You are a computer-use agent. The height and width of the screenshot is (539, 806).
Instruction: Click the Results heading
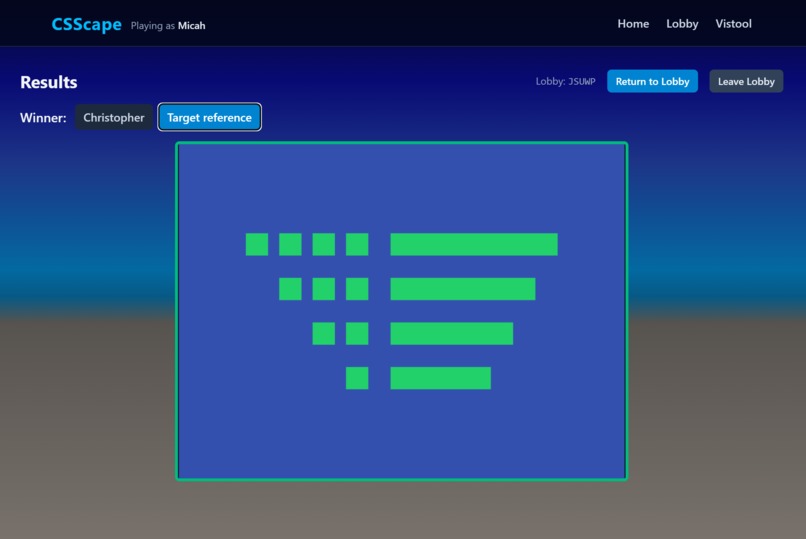(x=49, y=82)
